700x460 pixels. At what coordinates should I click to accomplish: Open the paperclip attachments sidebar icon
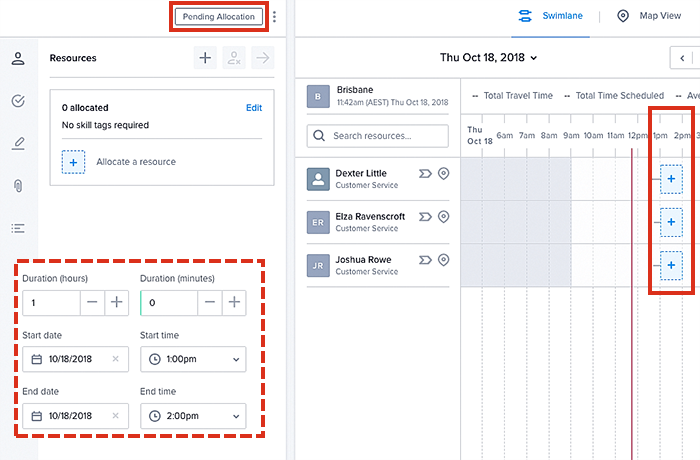pyautogui.click(x=18, y=186)
